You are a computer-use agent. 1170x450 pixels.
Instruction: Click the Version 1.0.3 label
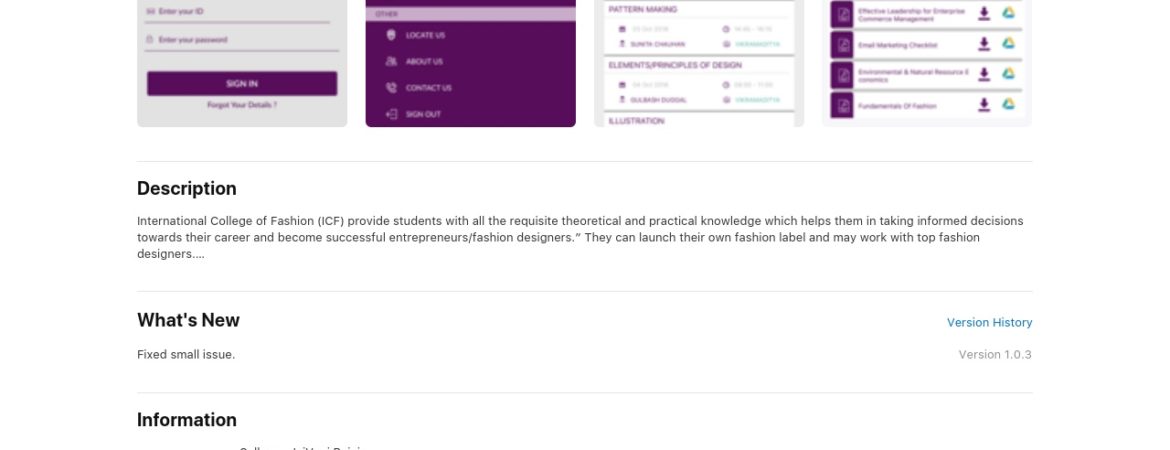[x=995, y=354]
